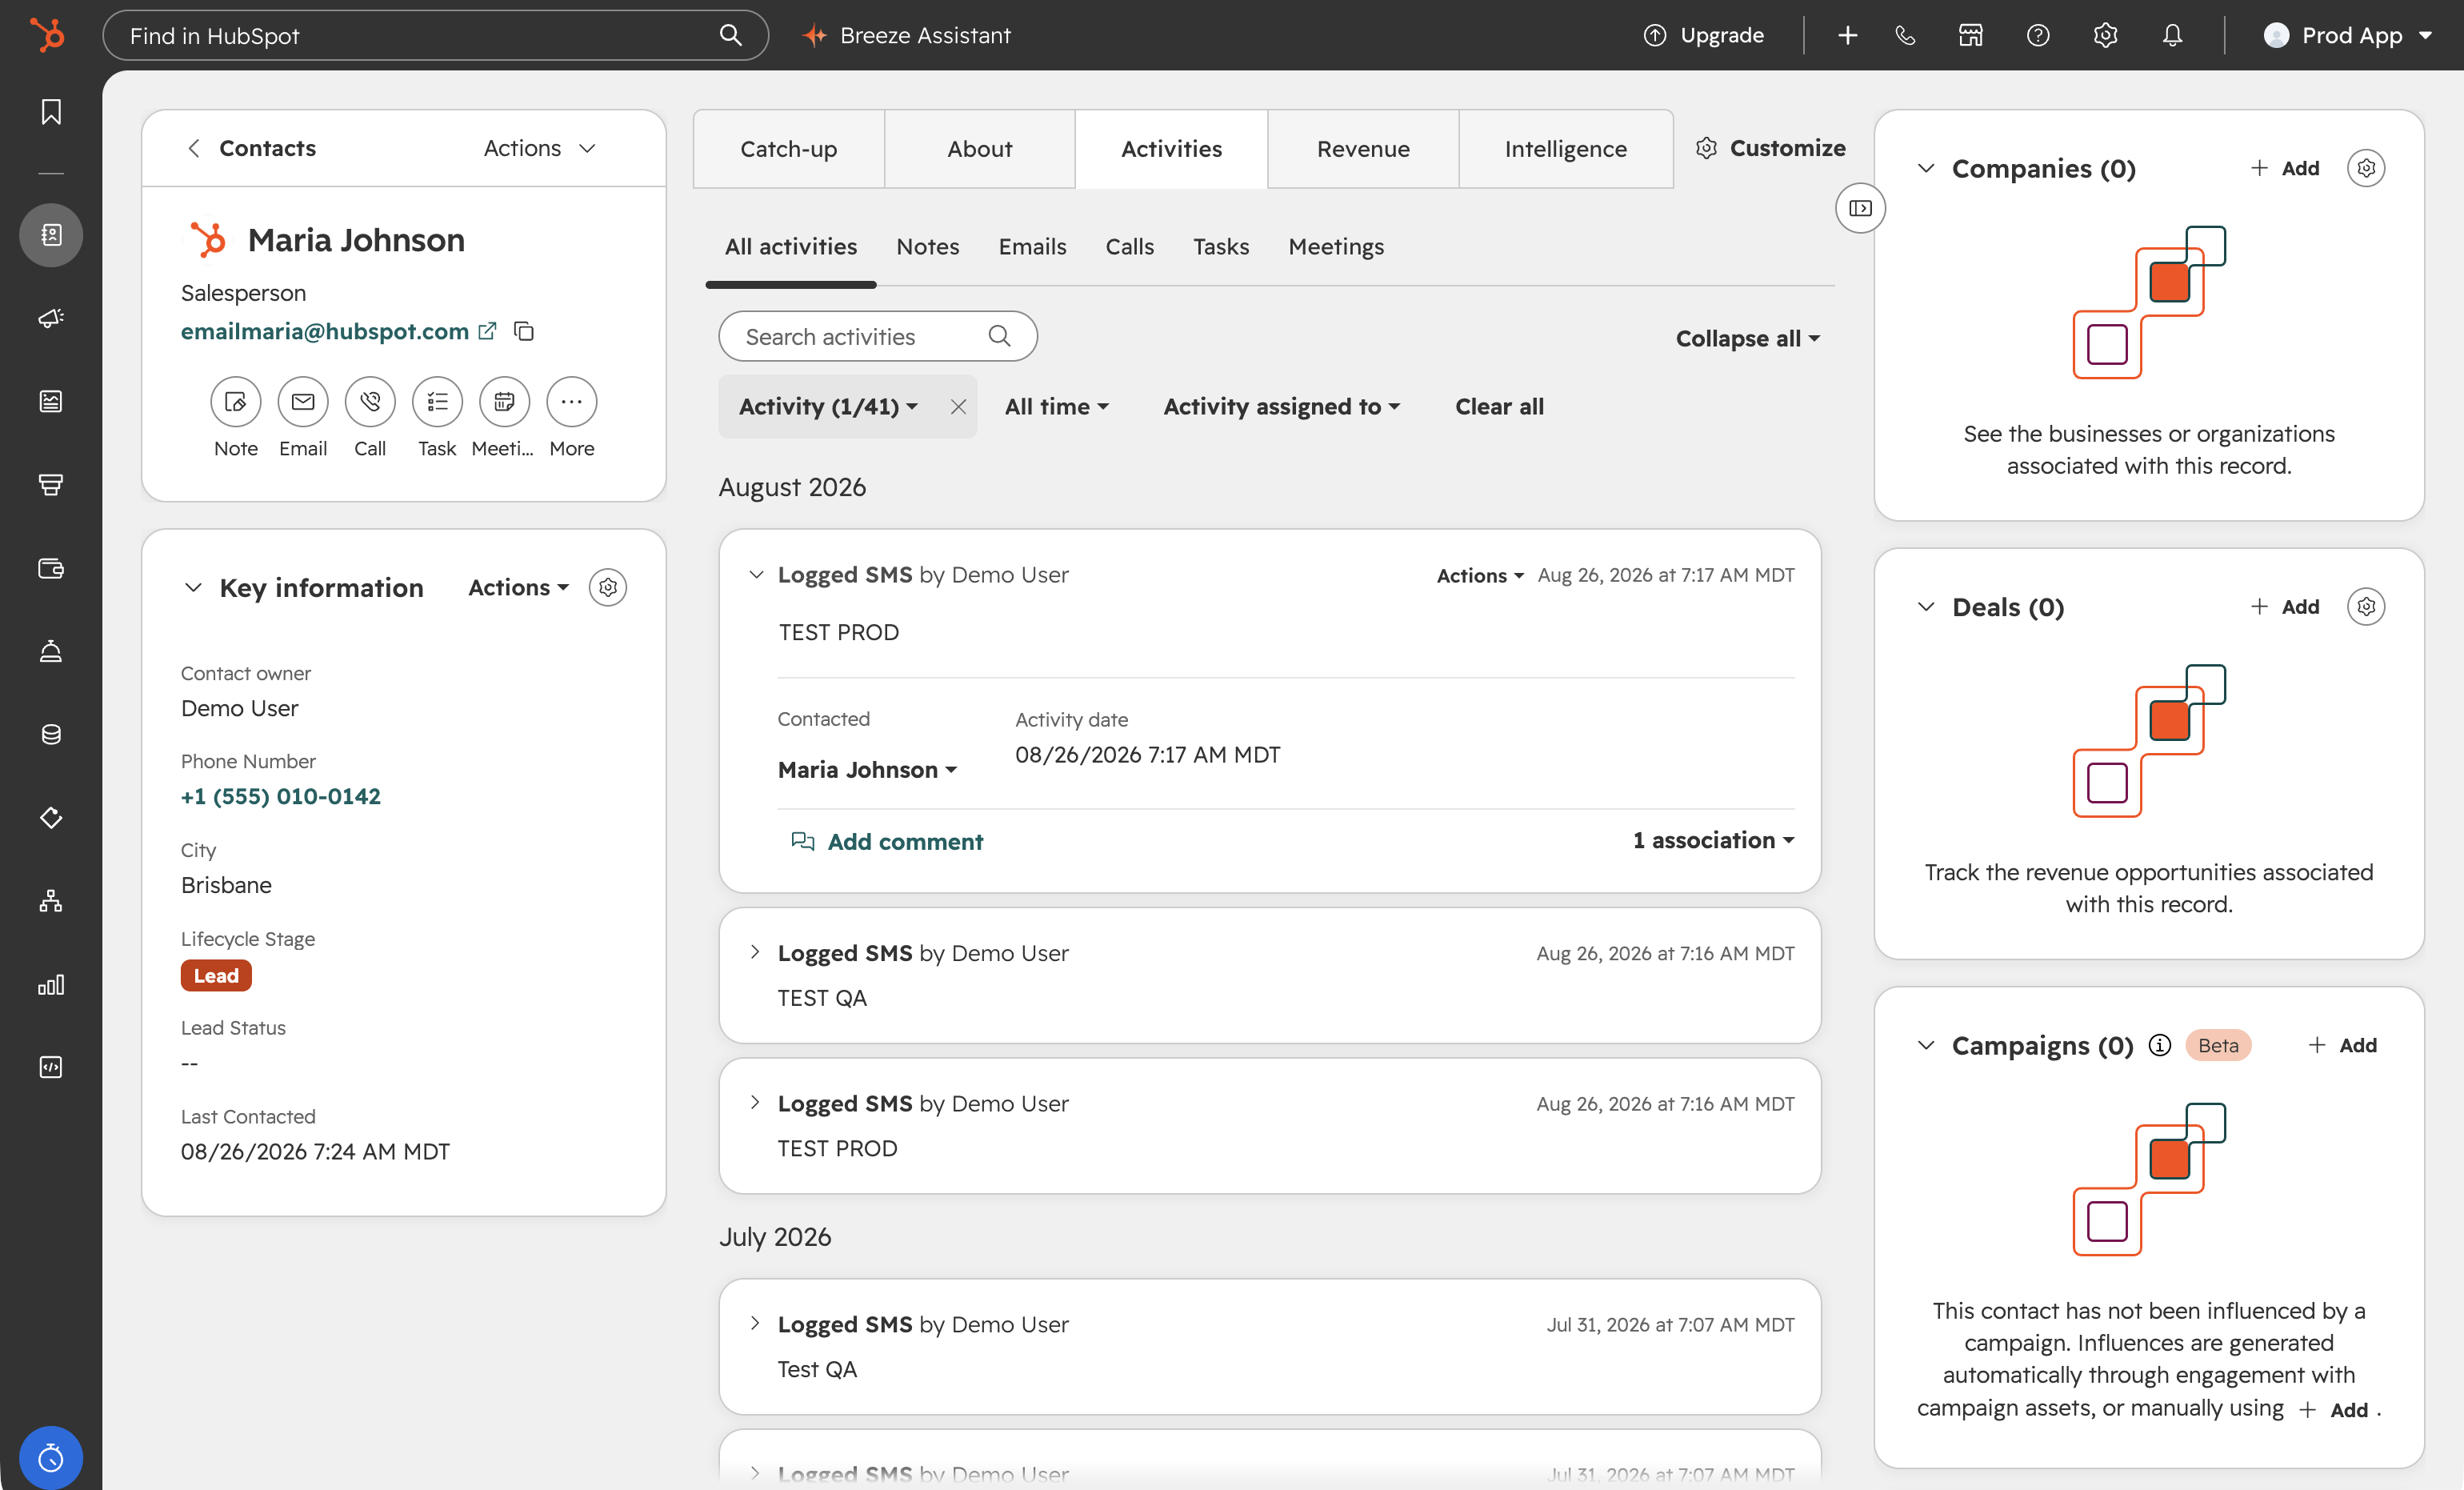
Task: Open the settings gear in the top bar
Action: tap(2105, 35)
